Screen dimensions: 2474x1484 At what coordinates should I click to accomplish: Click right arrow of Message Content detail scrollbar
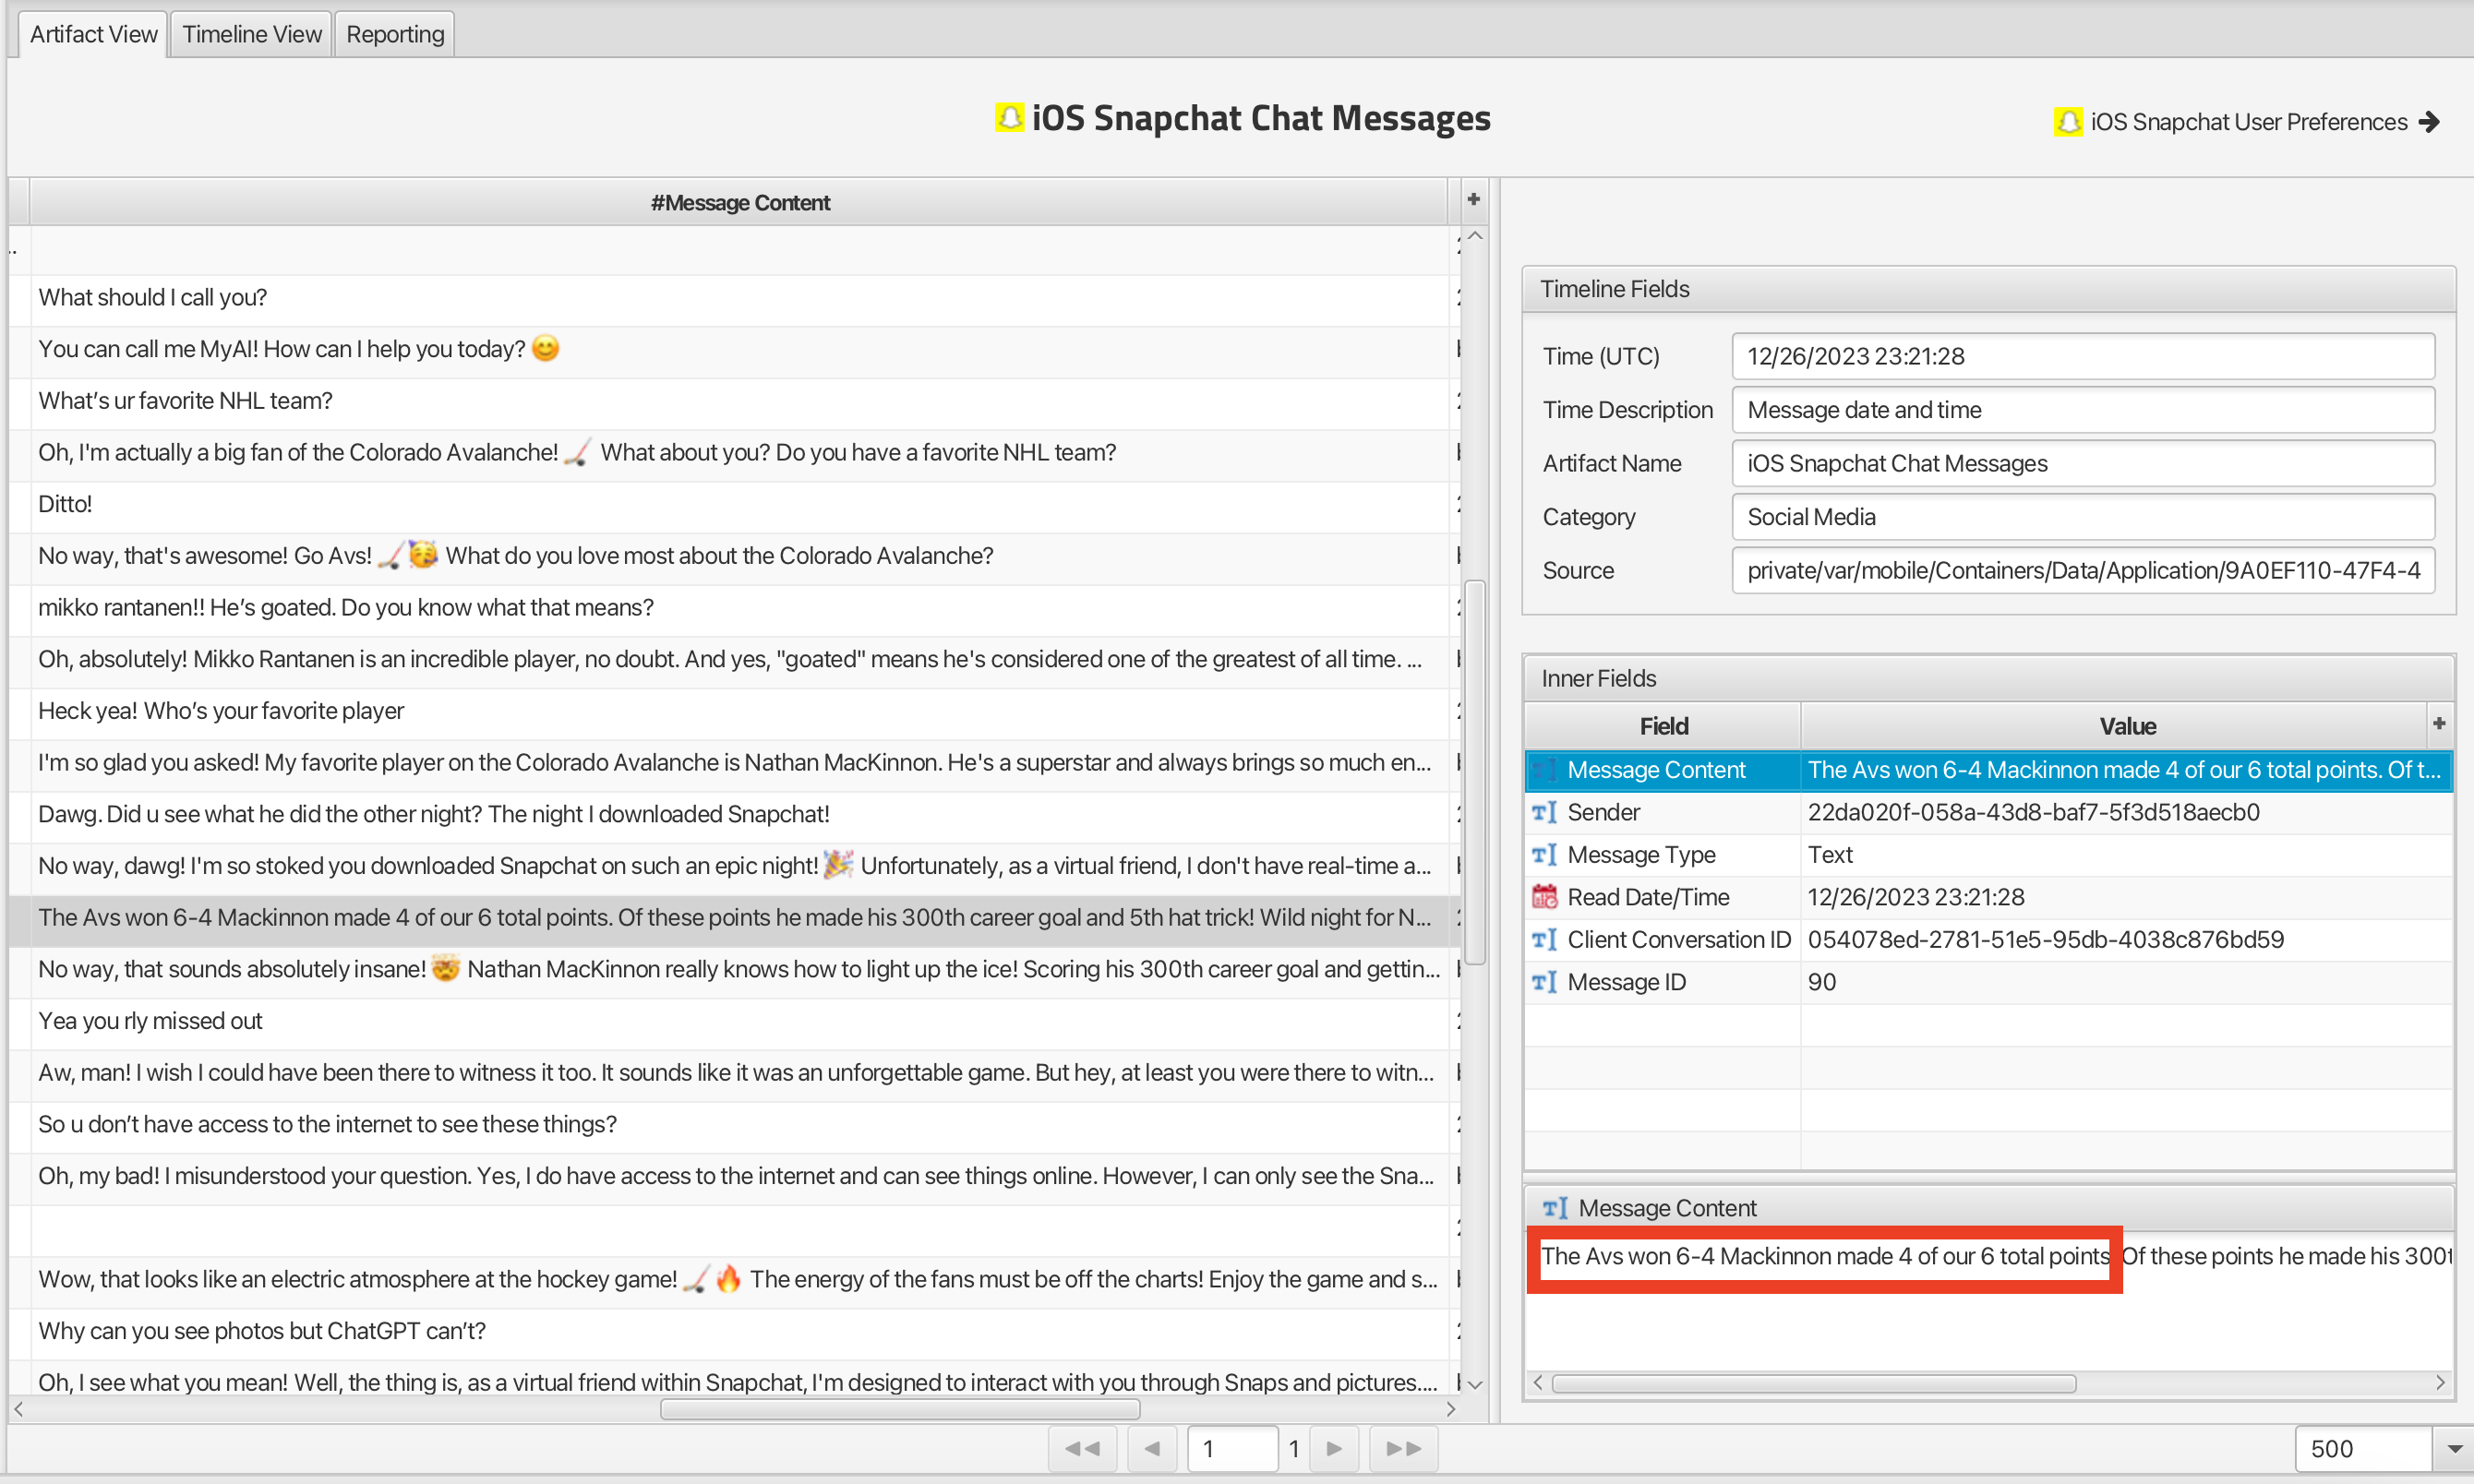[2441, 1383]
